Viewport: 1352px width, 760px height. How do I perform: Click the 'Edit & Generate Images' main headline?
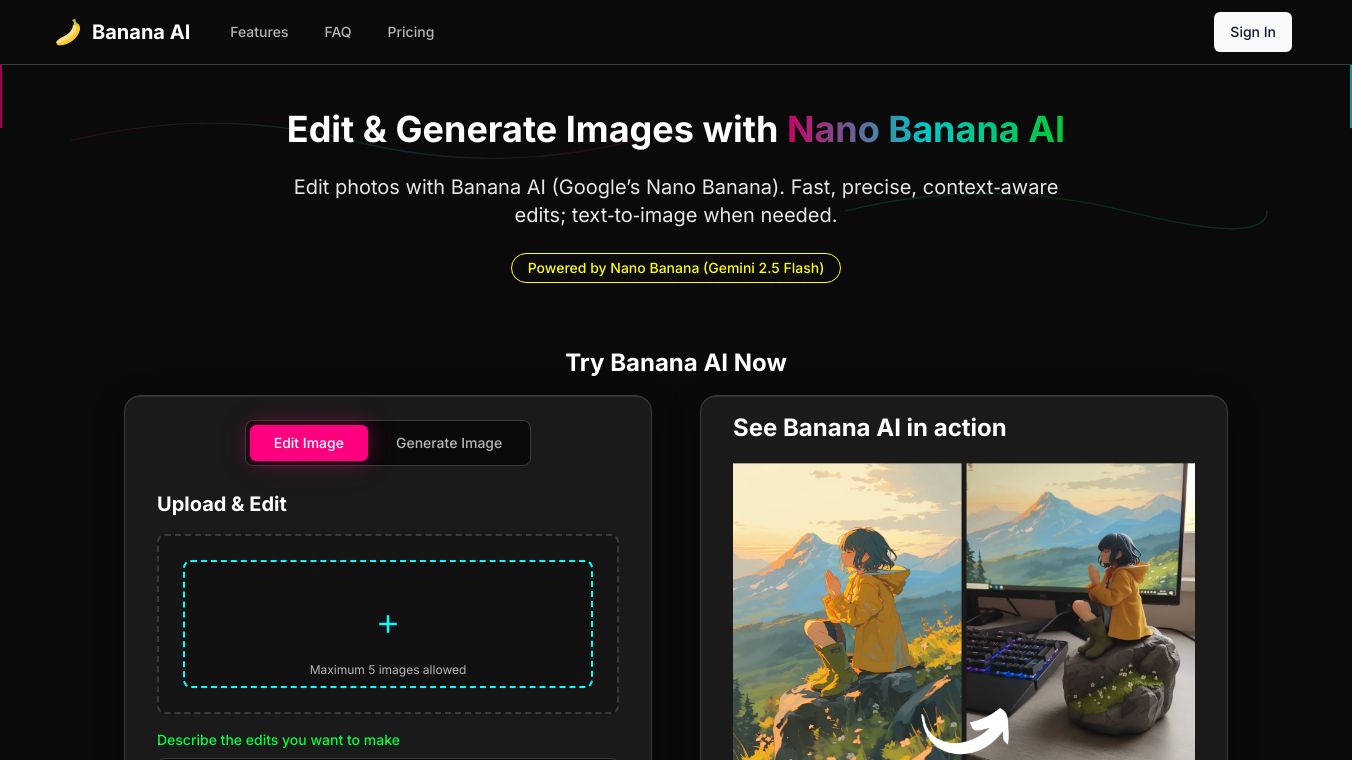coord(676,130)
